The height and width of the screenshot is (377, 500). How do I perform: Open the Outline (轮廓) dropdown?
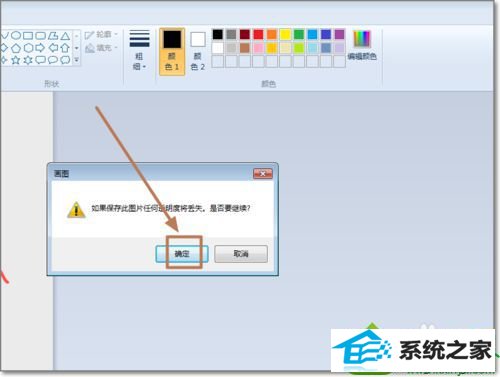101,35
